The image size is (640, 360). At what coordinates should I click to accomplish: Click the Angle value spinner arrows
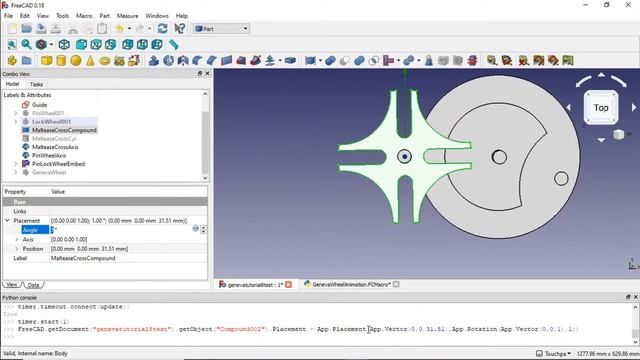(x=203, y=230)
